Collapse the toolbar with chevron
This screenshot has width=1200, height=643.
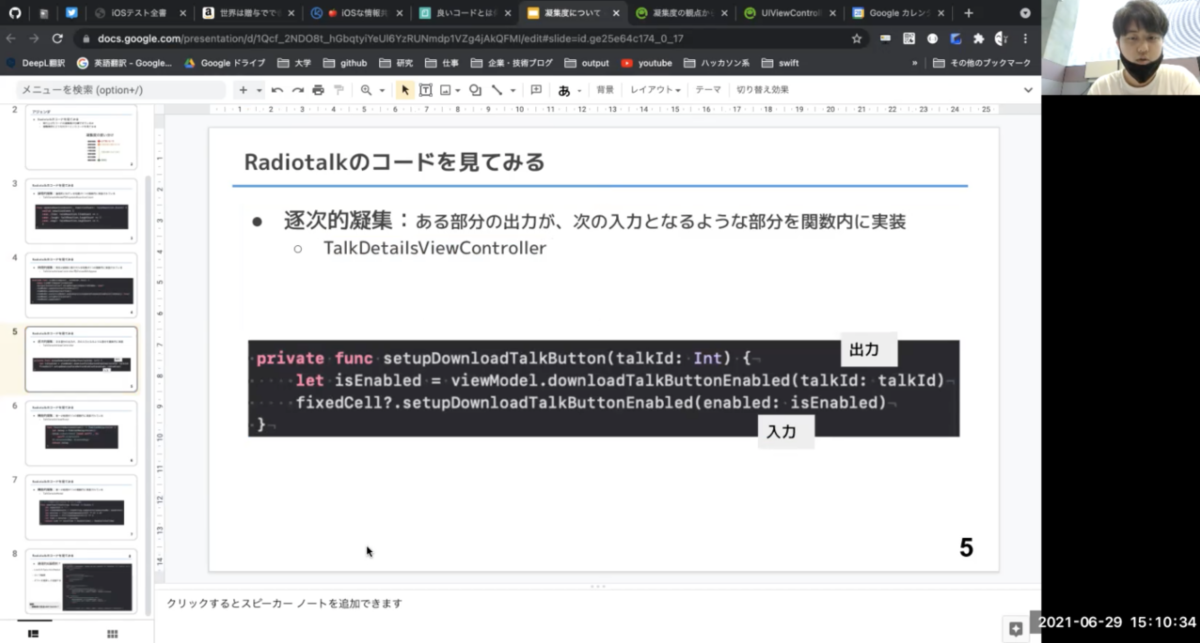[1027, 90]
